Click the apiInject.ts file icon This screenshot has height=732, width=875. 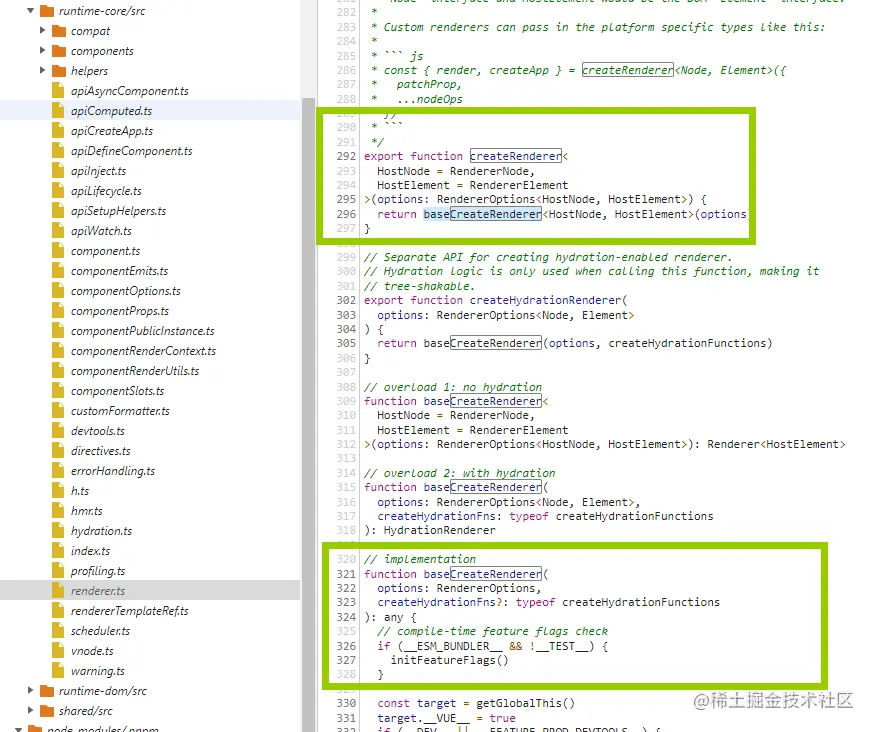pyautogui.click(x=58, y=171)
